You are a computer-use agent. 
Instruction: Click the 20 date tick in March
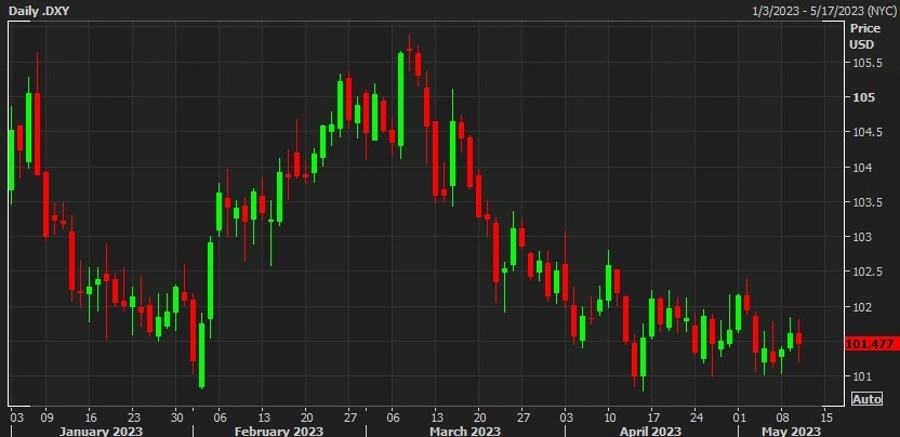pyautogui.click(x=479, y=417)
